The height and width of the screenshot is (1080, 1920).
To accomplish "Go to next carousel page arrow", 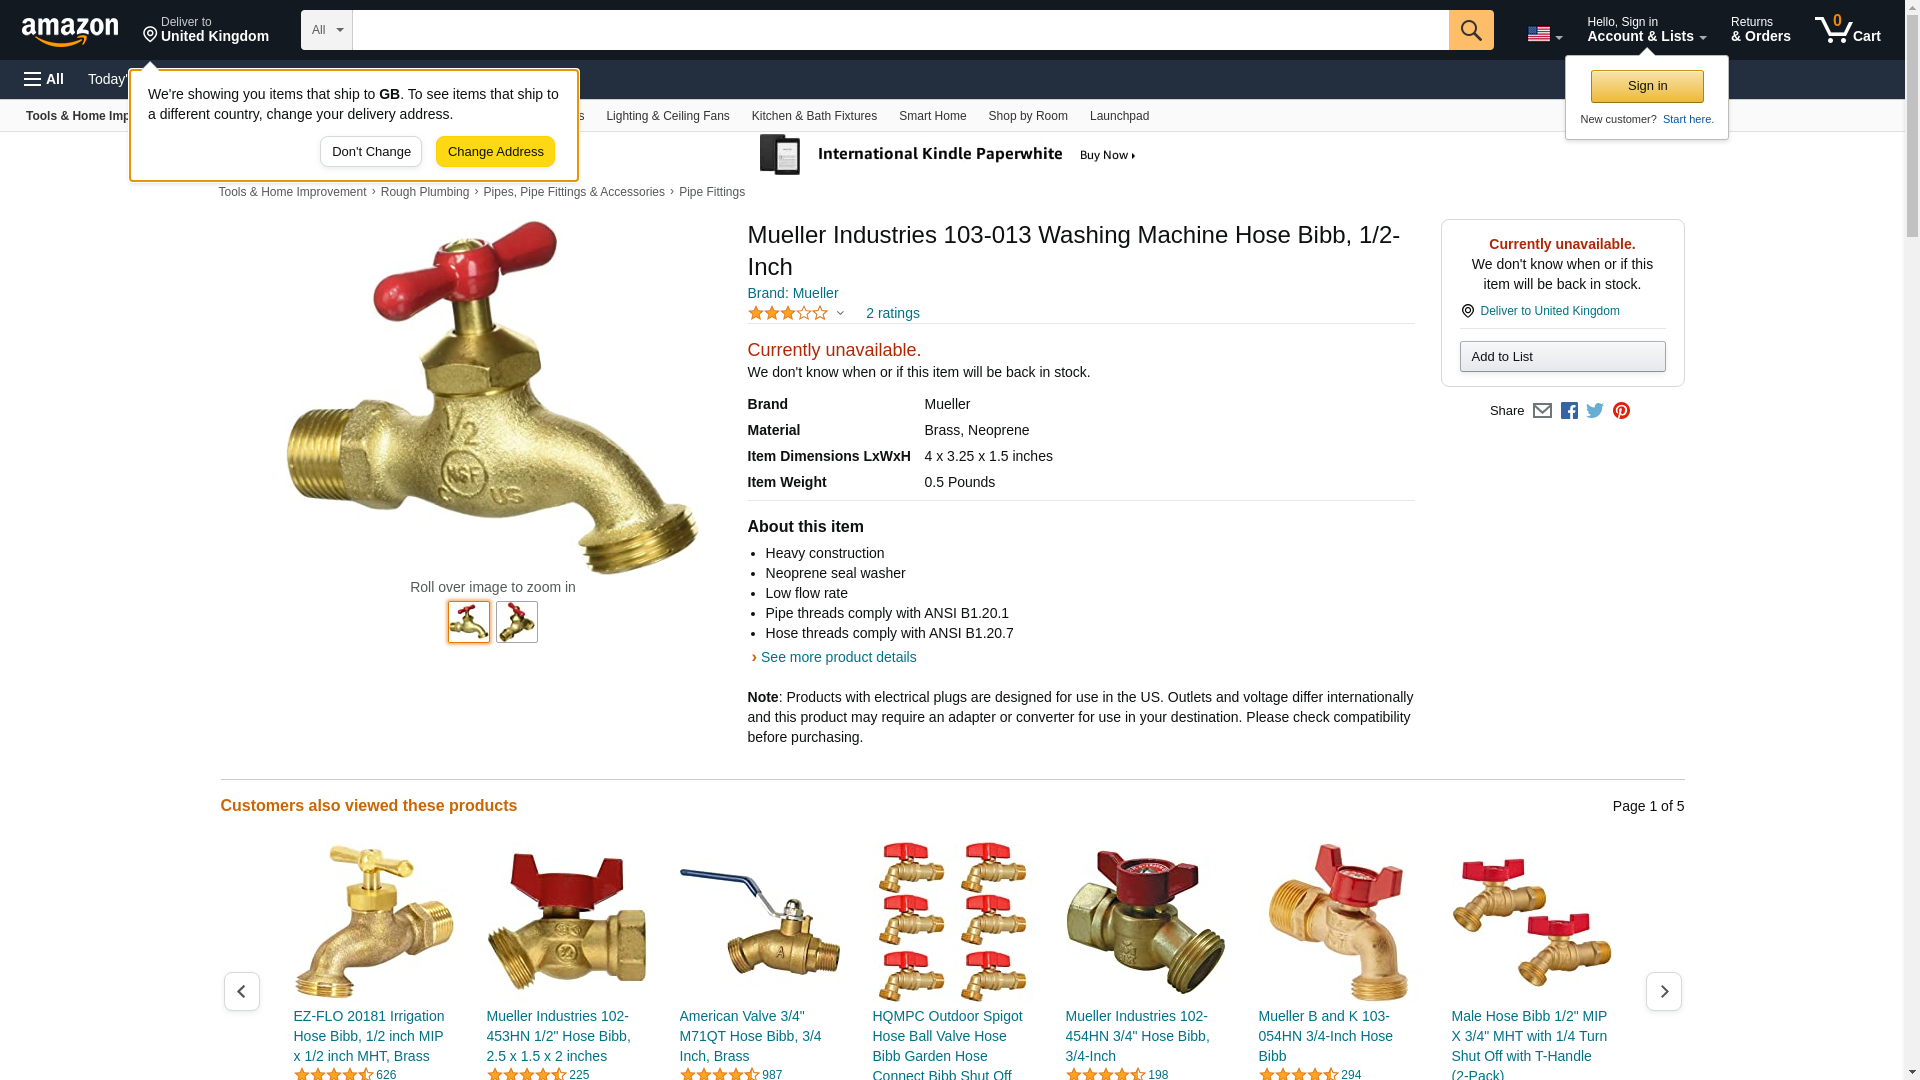I will (1664, 991).
